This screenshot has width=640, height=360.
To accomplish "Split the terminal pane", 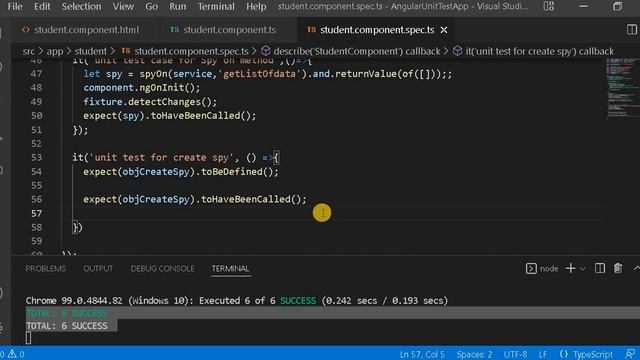I will click(x=600, y=268).
